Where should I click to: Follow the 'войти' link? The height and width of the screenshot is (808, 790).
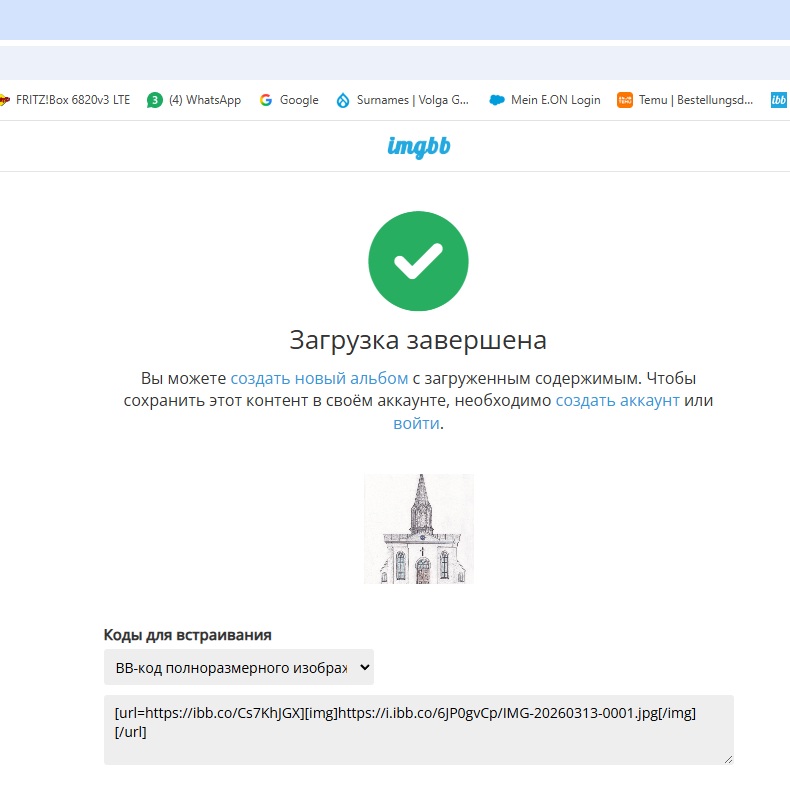click(416, 423)
